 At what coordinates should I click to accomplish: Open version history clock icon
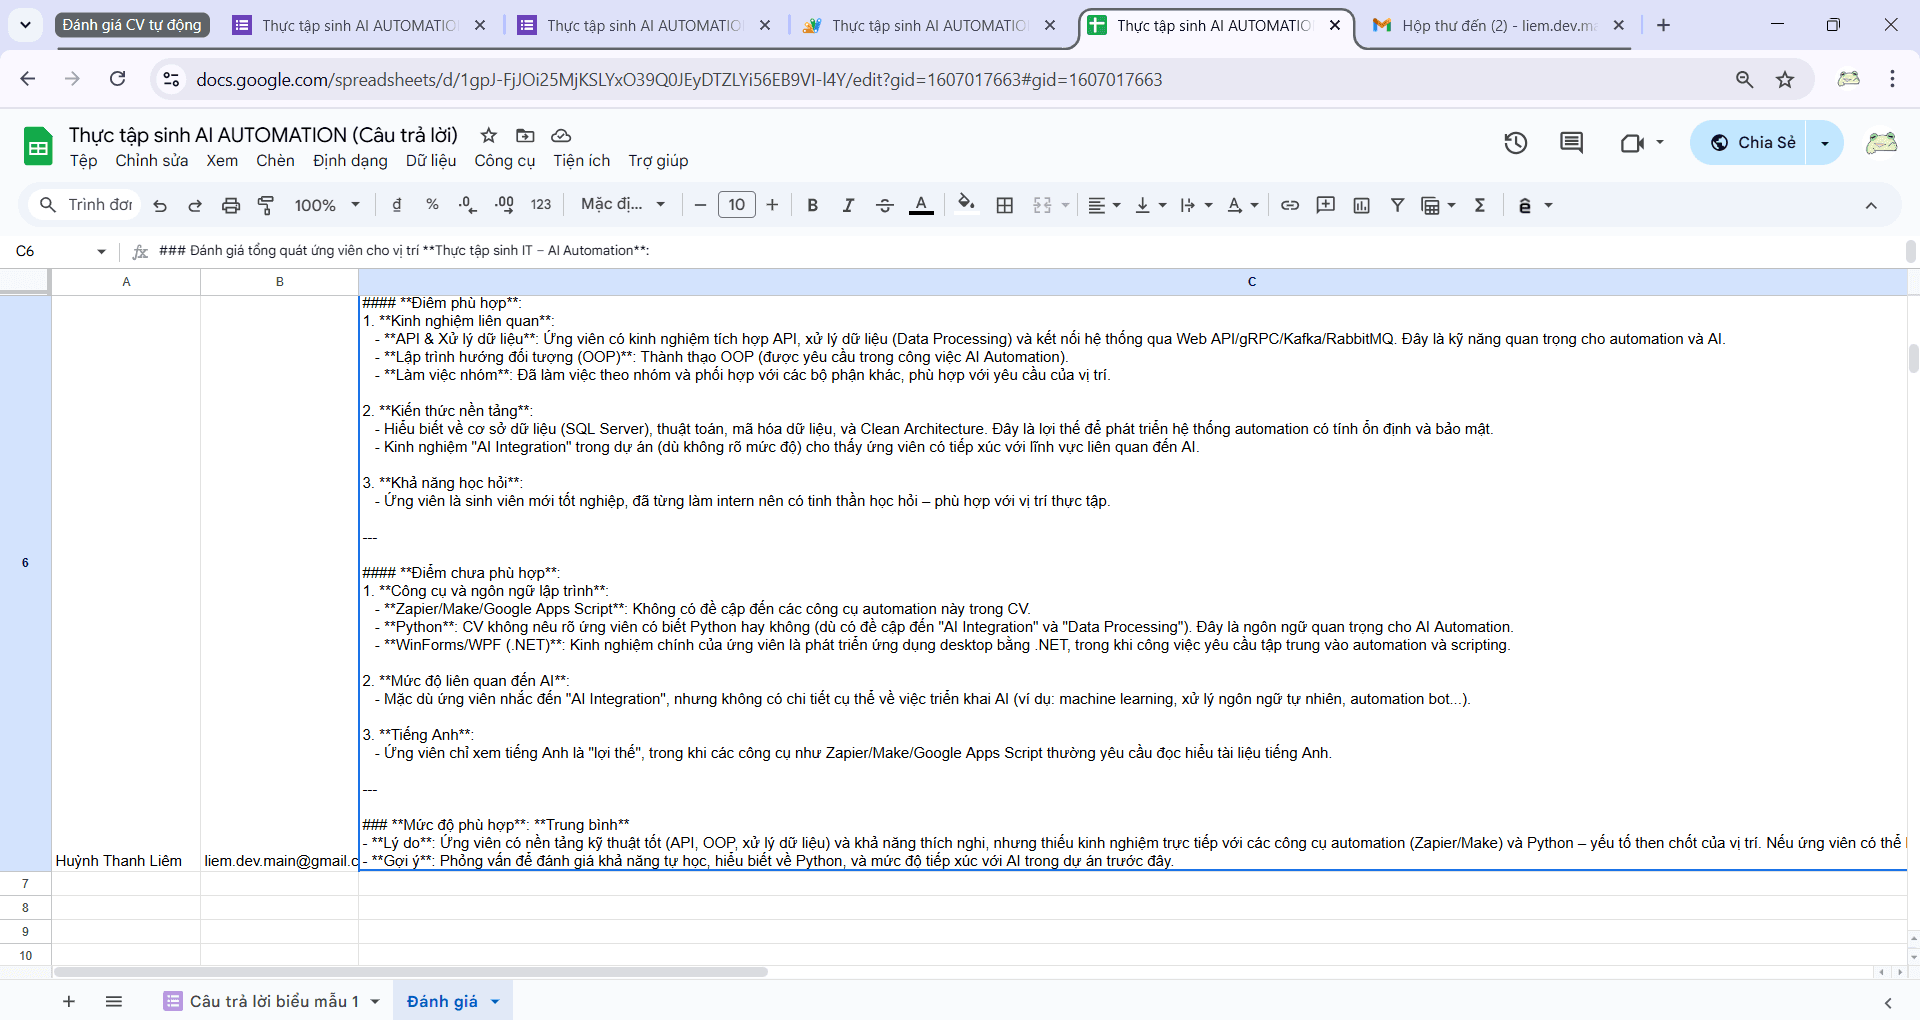pos(1515,143)
